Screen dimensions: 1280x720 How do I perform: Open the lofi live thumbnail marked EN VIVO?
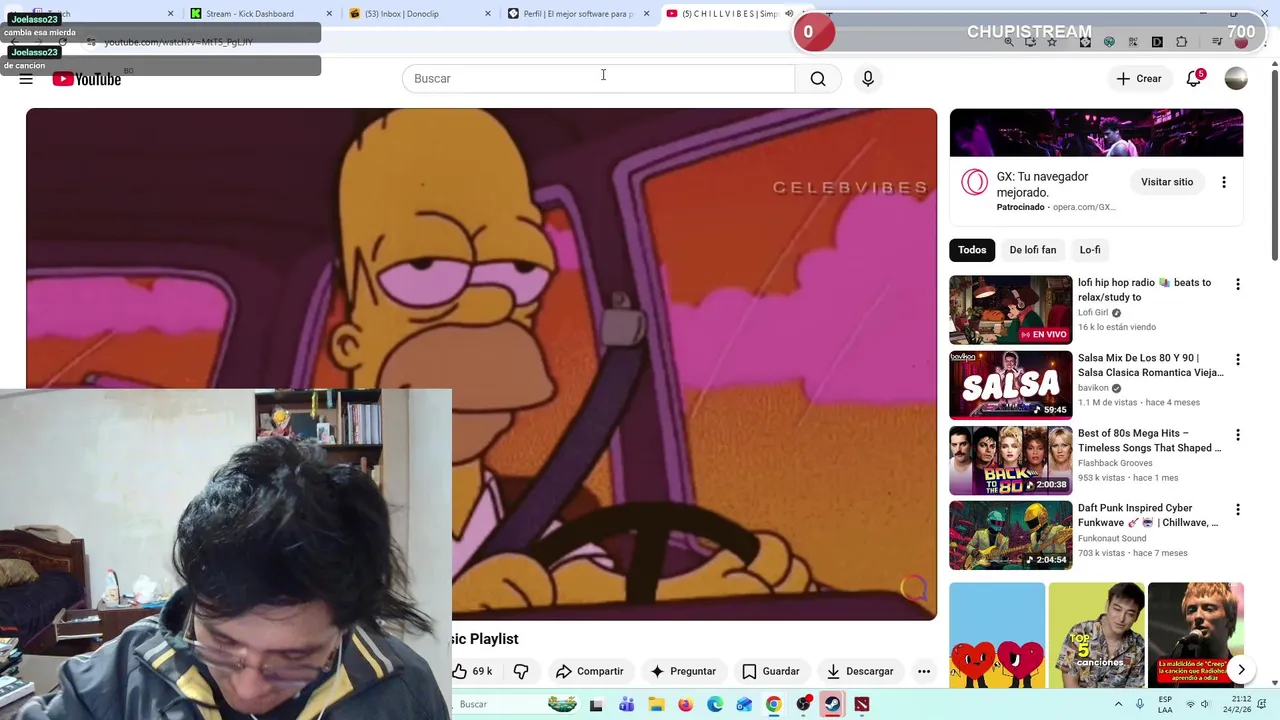1010,310
